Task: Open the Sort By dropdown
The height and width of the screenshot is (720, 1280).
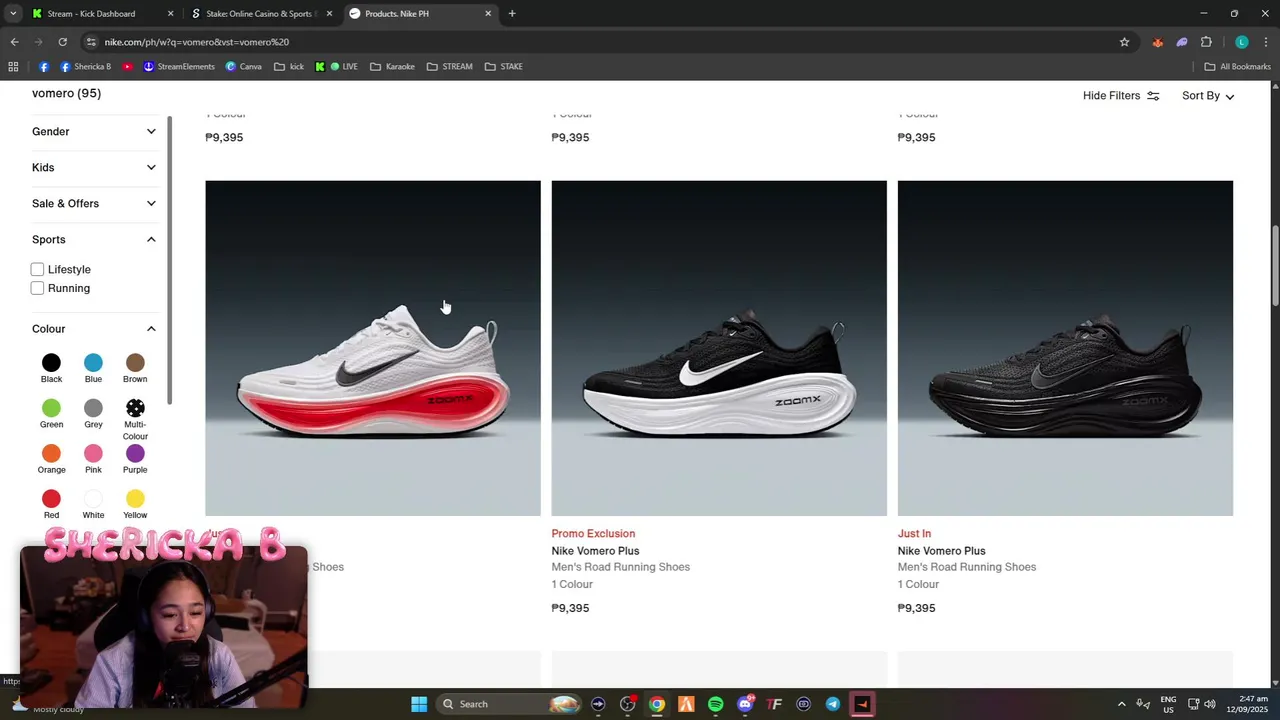Action: (x=1208, y=96)
